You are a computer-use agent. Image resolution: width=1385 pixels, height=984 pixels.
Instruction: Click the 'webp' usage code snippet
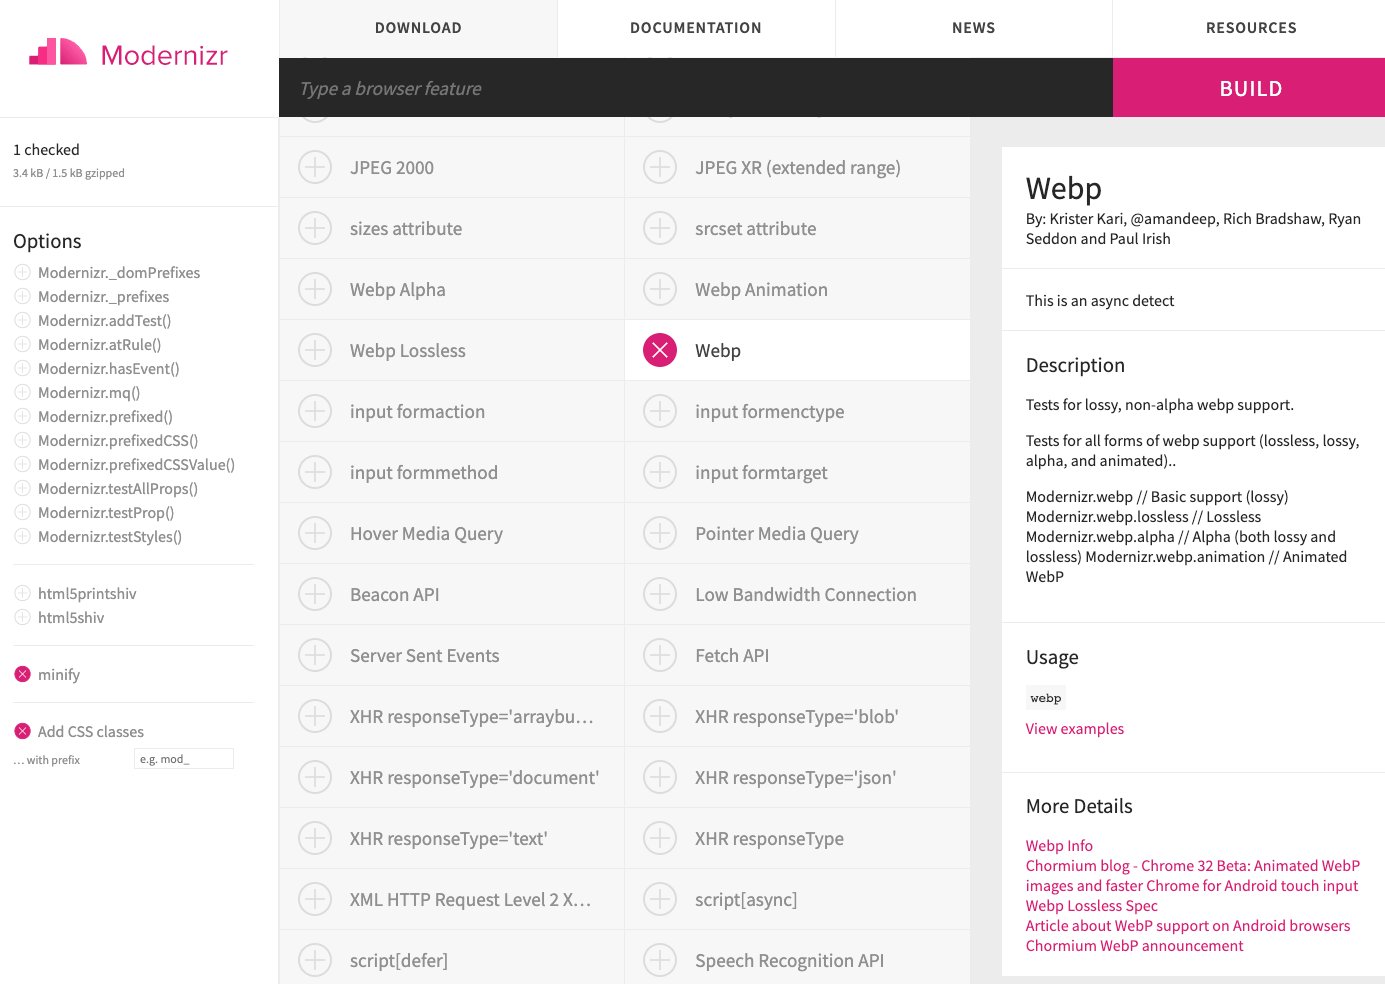1046,698
